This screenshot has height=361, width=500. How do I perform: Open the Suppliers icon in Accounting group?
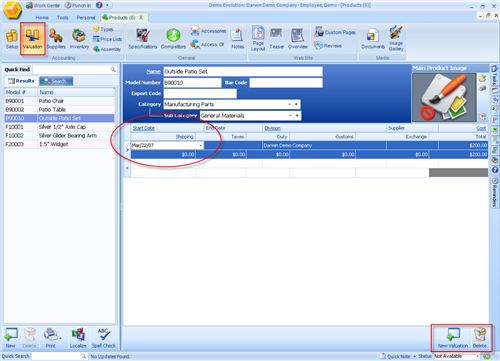pos(56,39)
